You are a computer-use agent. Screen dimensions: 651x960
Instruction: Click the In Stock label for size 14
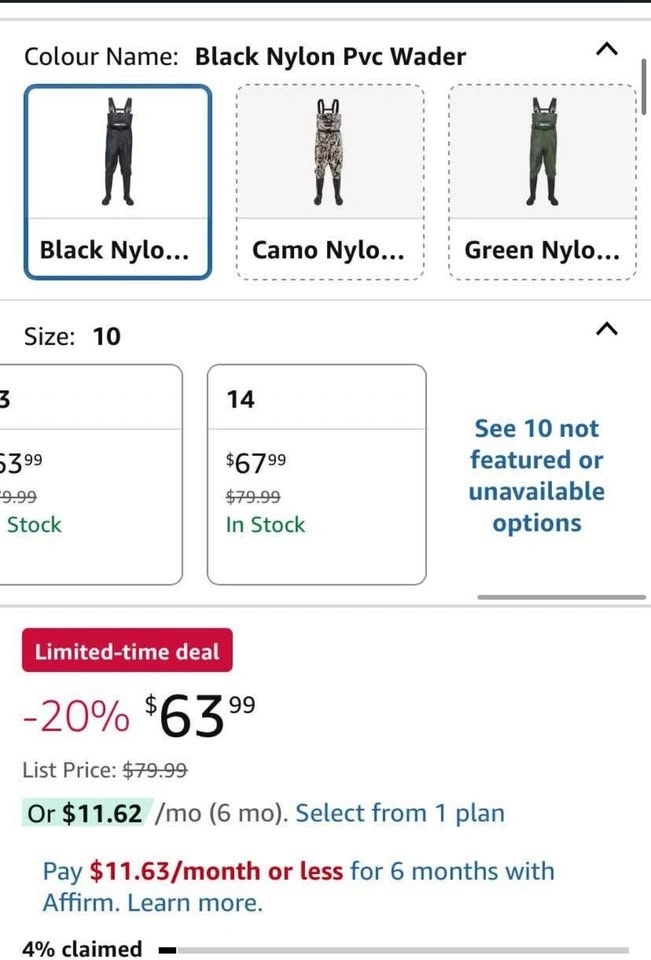click(x=265, y=525)
